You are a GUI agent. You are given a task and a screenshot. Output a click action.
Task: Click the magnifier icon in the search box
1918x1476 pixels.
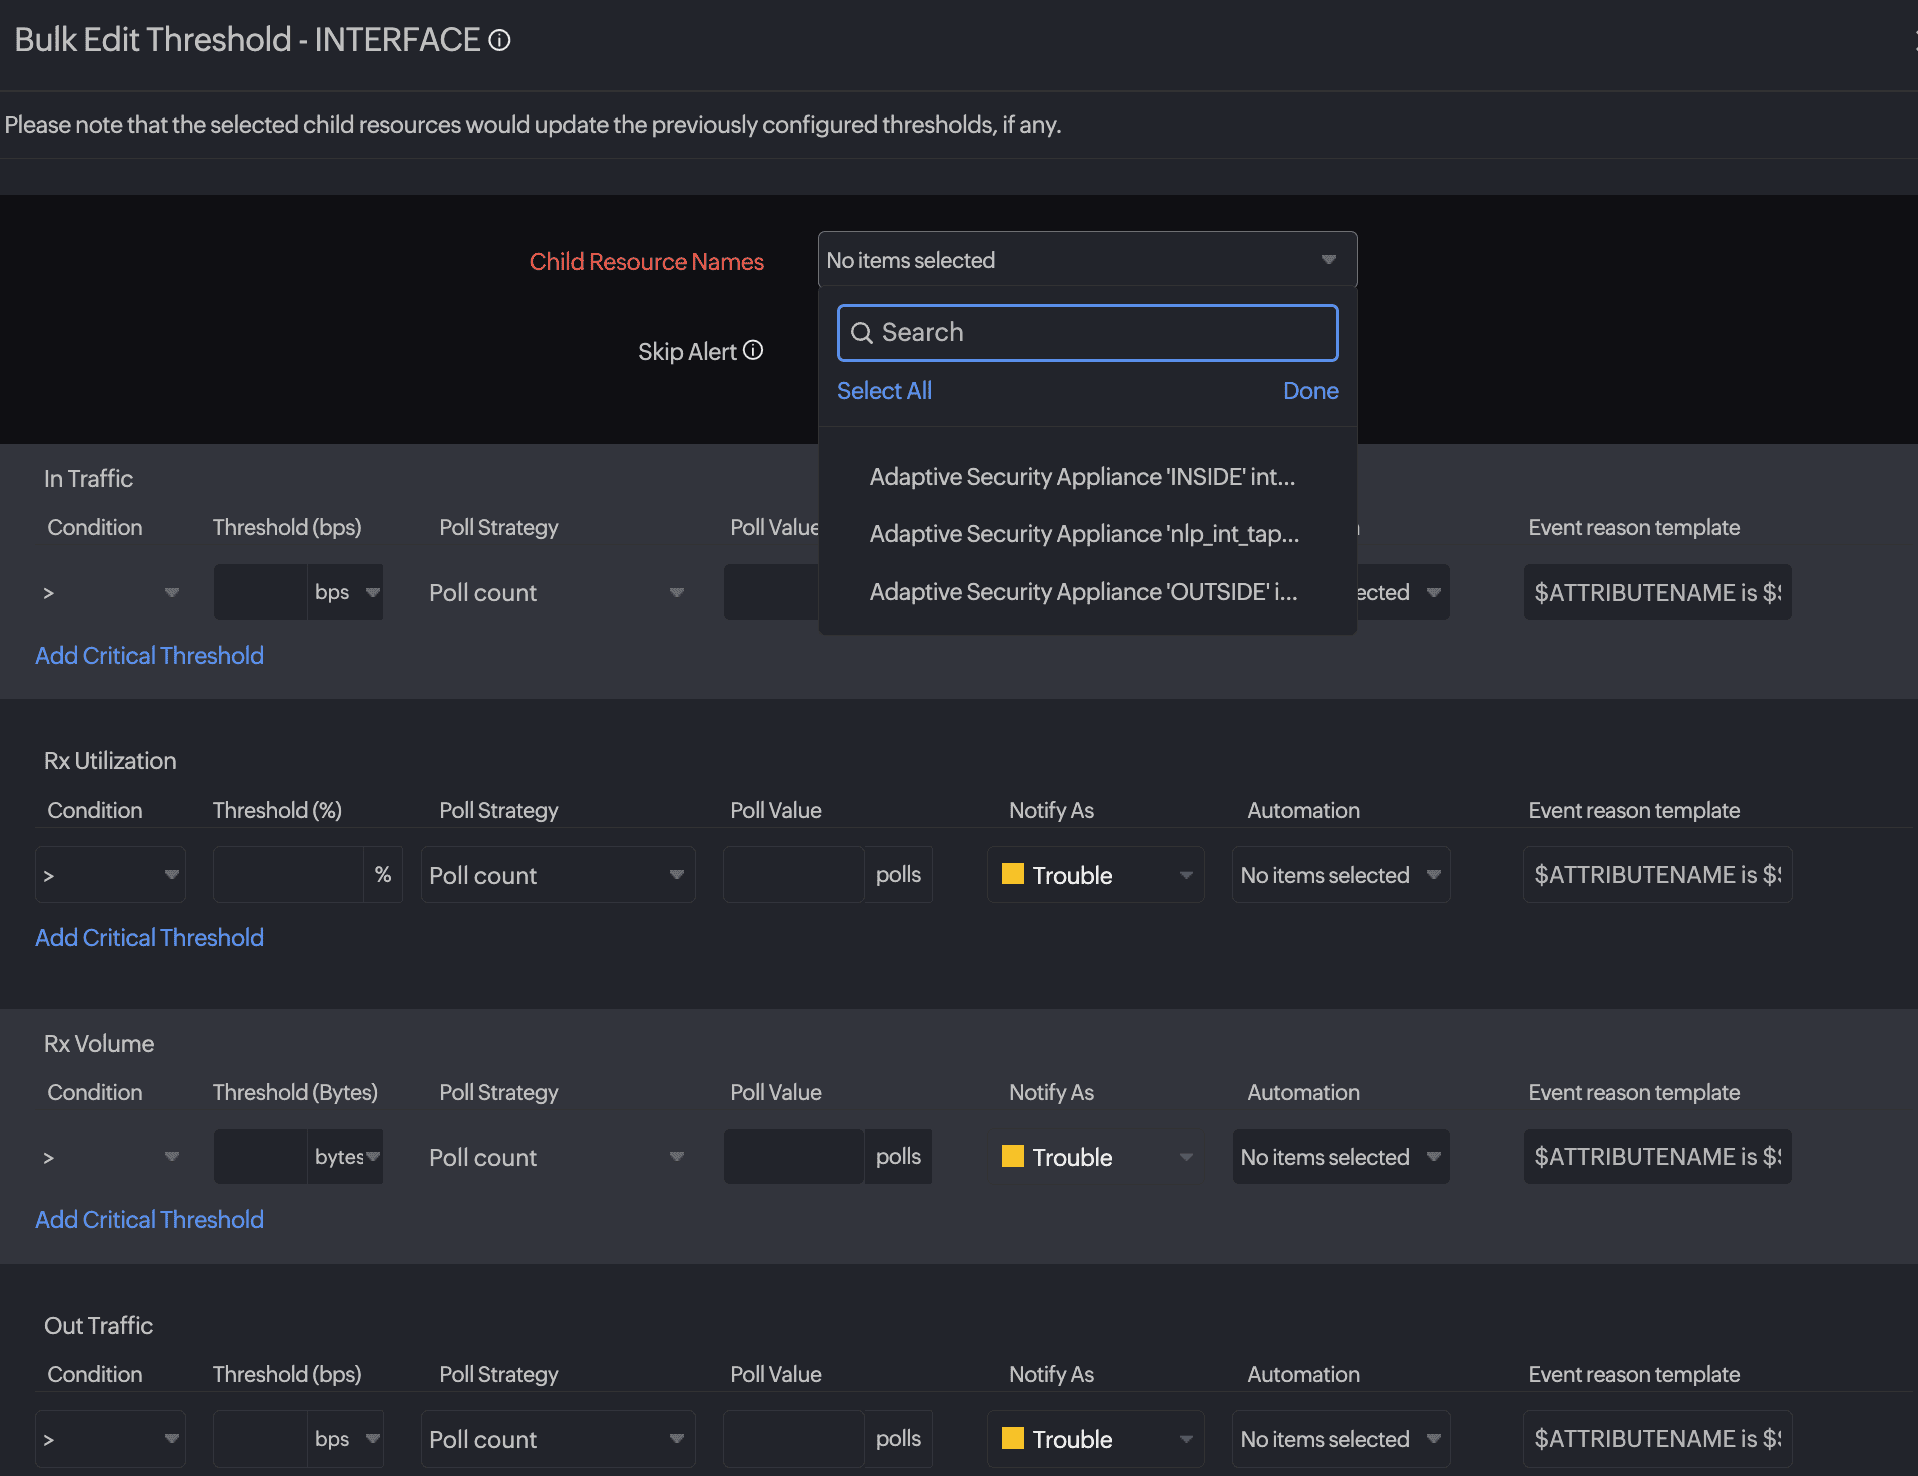pos(861,333)
